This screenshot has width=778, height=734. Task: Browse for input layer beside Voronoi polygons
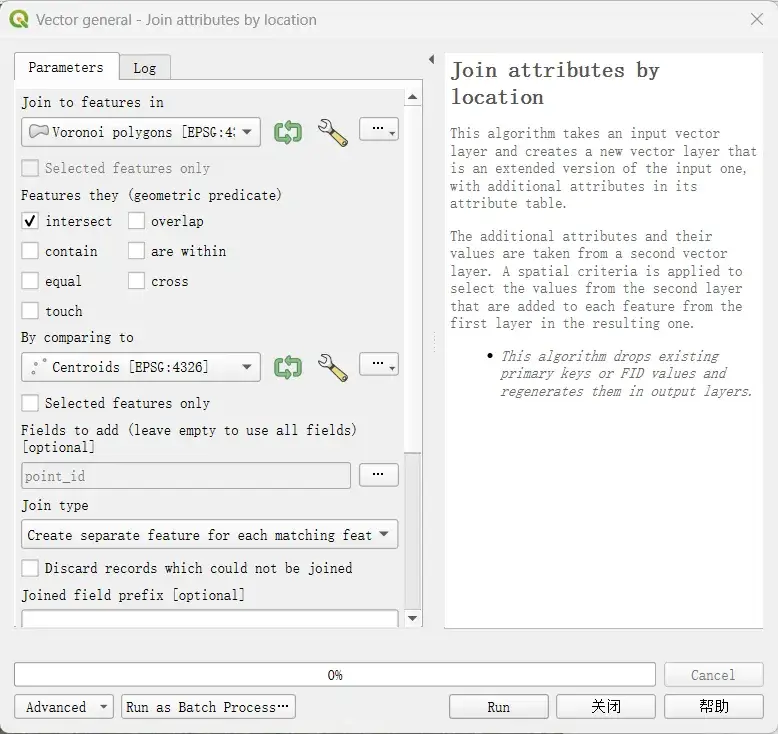click(x=379, y=129)
